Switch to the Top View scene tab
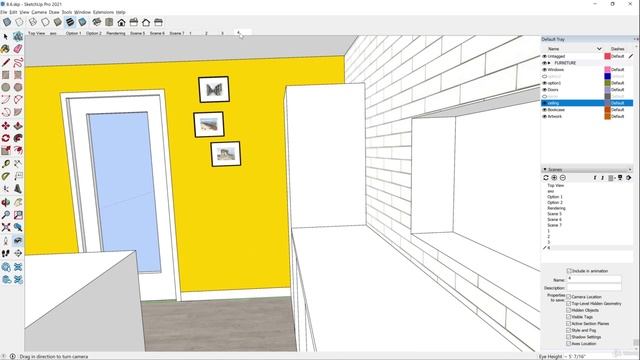This screenshot has height=360, width=640. [x=36, y=33]
